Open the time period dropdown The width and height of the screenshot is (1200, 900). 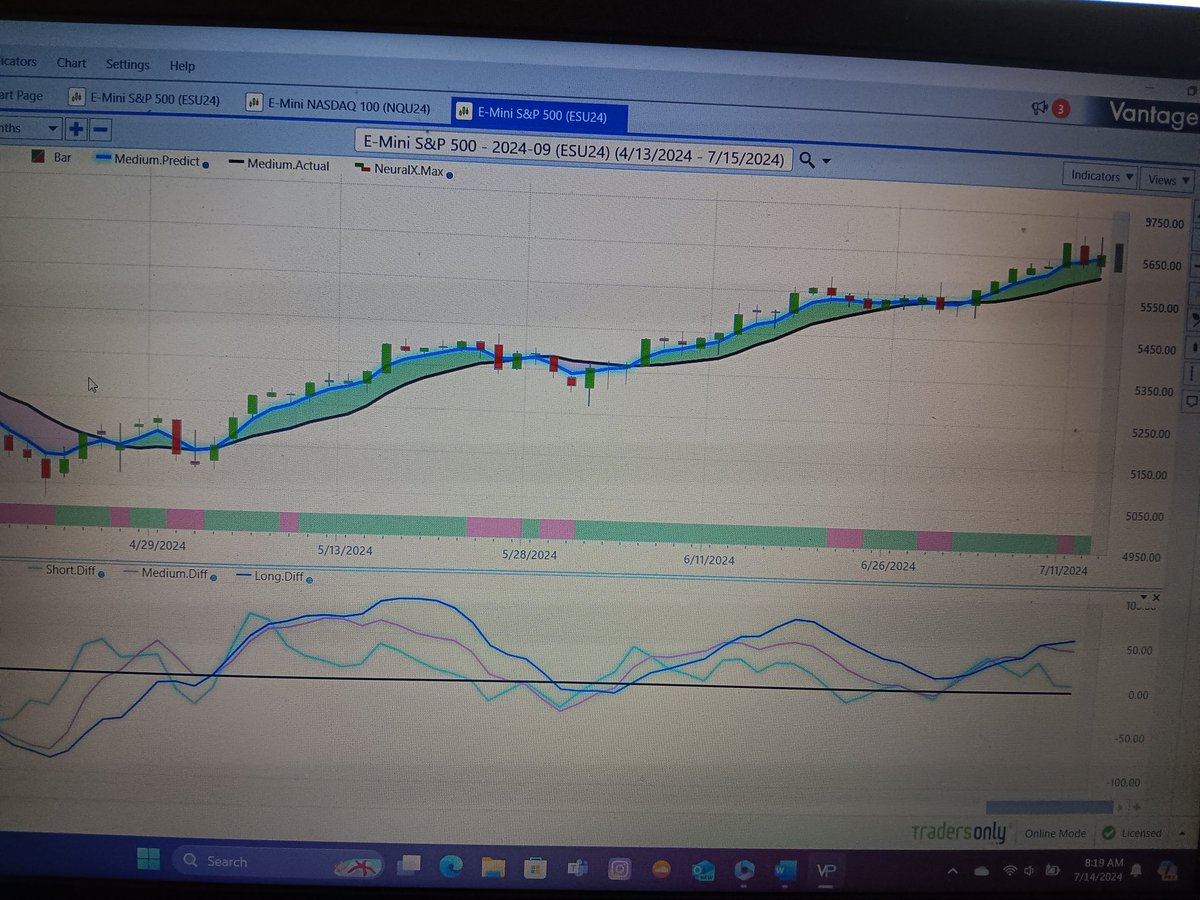pos(30,128)
